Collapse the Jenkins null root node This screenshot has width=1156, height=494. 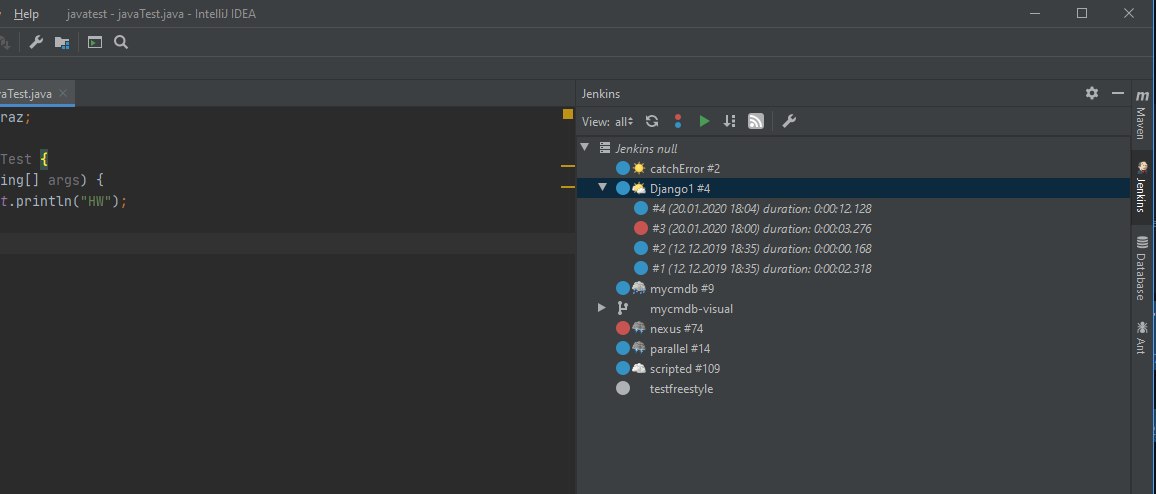click(x=585, y=147)
